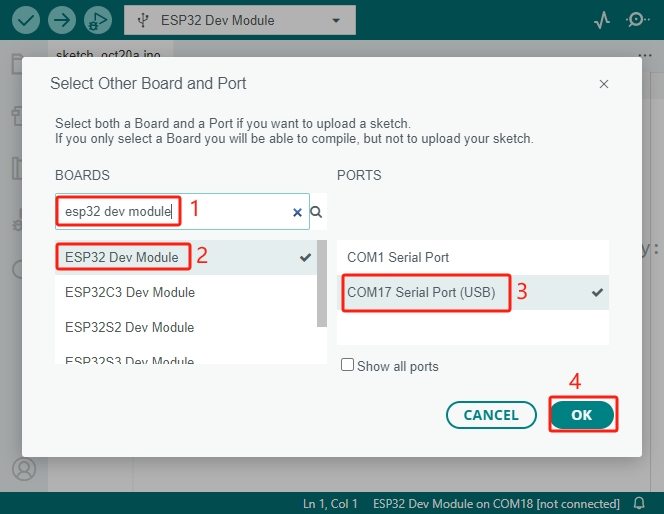Open the Library Manager sidebar icon
The height and width of the screenshot is (514, 664).
16,168
